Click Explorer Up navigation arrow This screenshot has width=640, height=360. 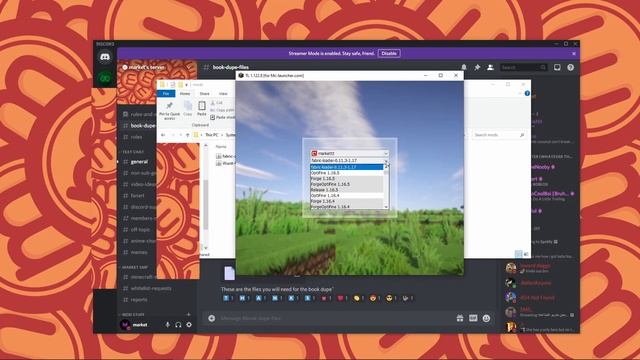click(x=187, y=135)
